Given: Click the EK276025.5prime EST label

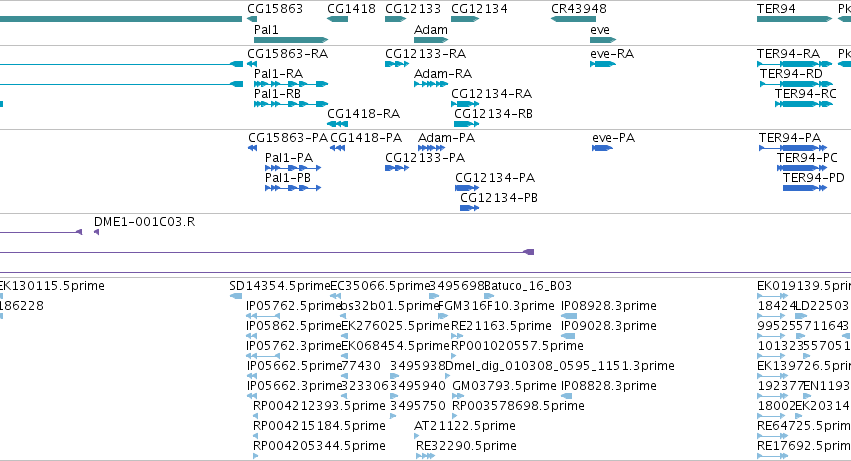Looking at the screenshot, I should 396,326.
